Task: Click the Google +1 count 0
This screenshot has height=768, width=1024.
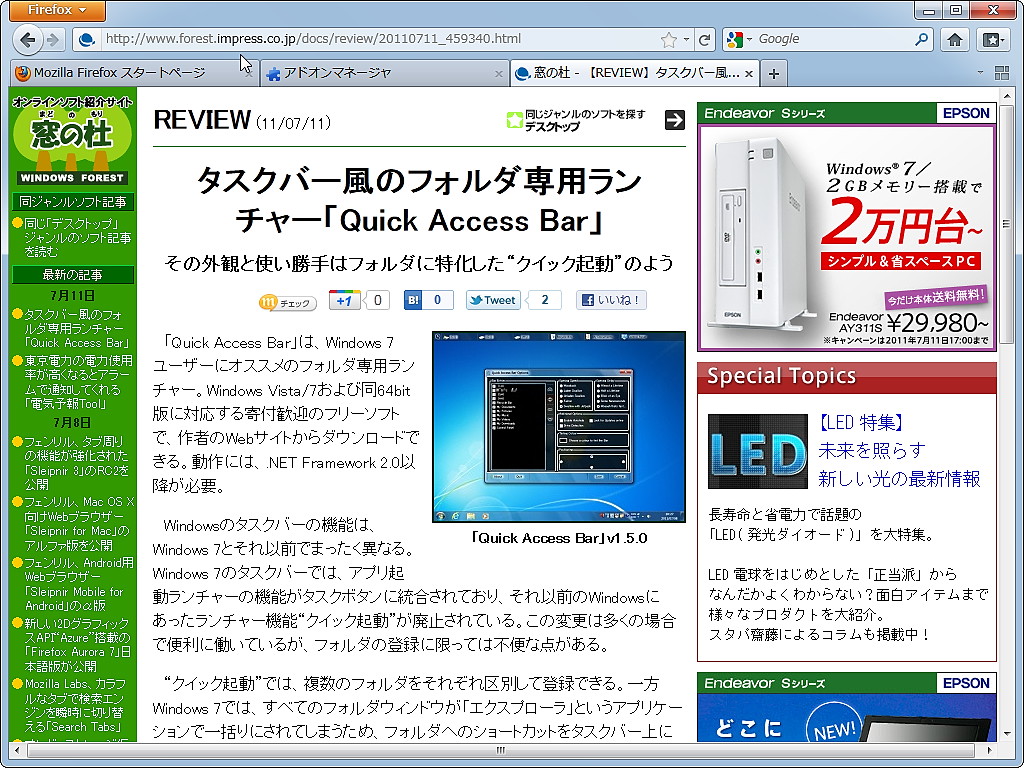Action: point(377,300)
